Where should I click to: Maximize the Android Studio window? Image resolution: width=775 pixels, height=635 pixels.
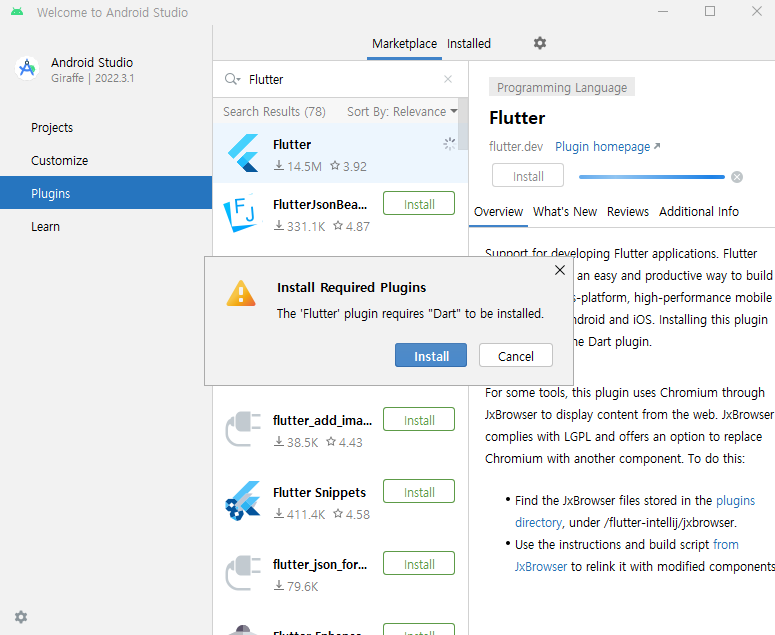pyautogui.click(x=710, y=11)
